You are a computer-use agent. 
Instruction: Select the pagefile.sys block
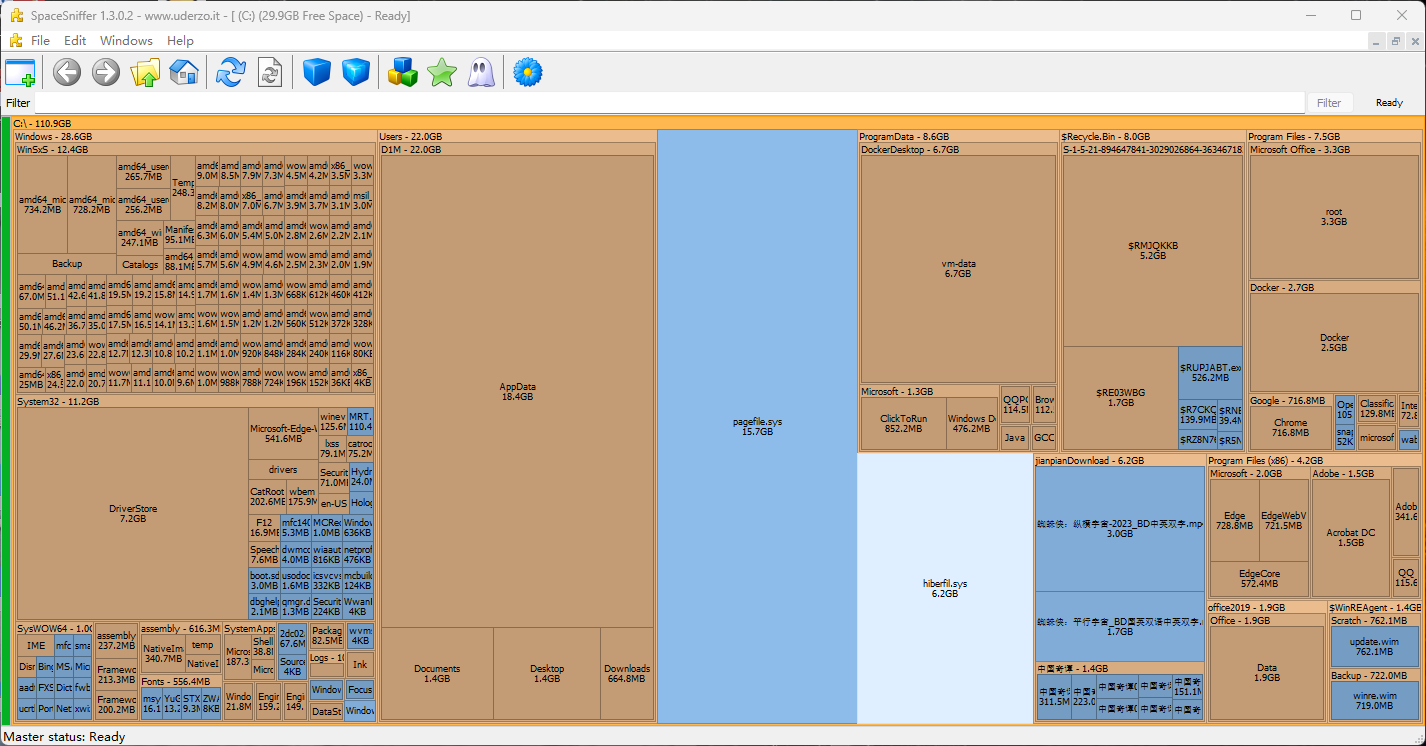(x=757, y=426)
